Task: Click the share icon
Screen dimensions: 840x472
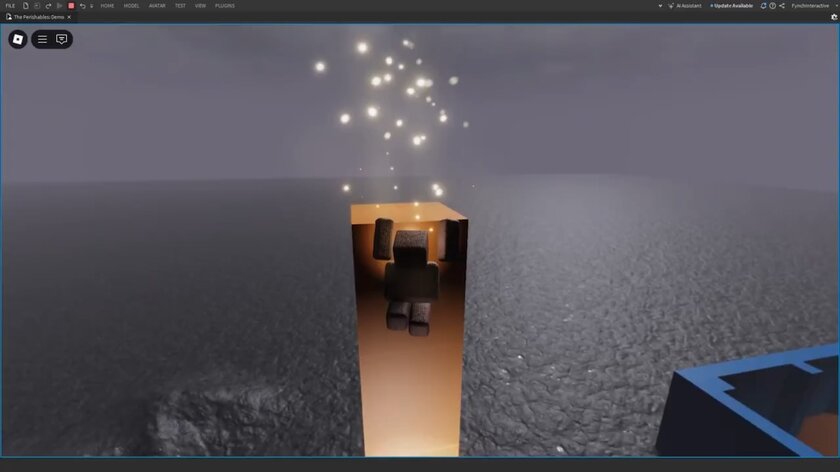Action: tap(782, 6)
